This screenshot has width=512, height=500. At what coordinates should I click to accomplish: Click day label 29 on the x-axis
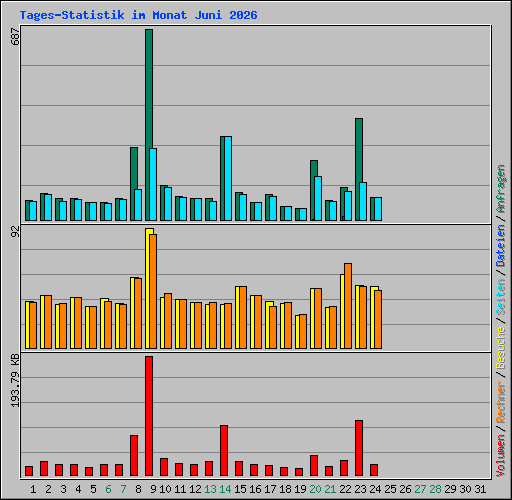[x=450, y=489]
